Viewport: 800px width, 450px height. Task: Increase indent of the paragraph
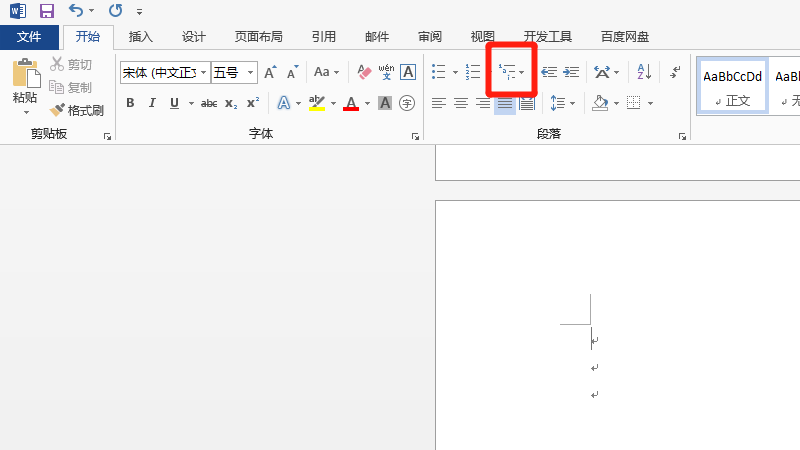pyautogui.click(x=571, y=72)
